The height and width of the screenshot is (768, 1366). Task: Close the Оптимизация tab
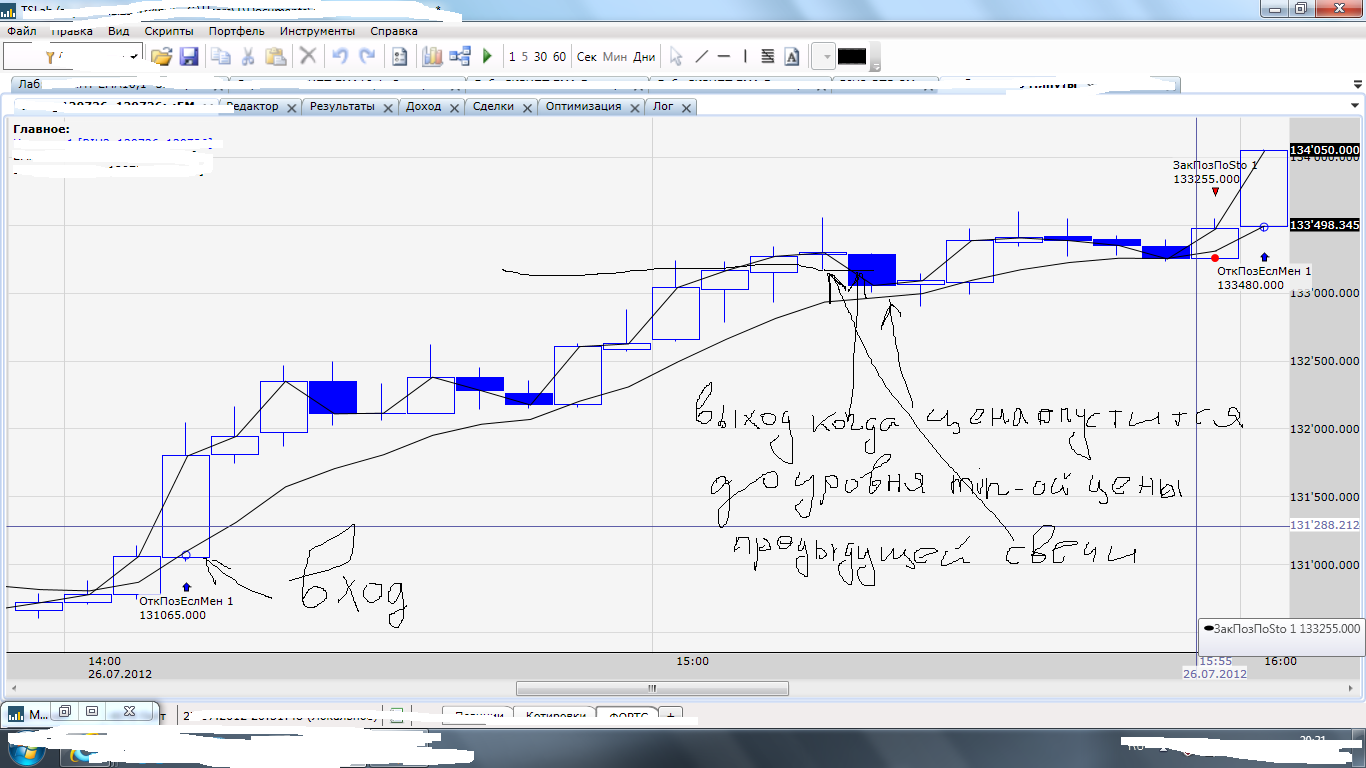[633, 107]
